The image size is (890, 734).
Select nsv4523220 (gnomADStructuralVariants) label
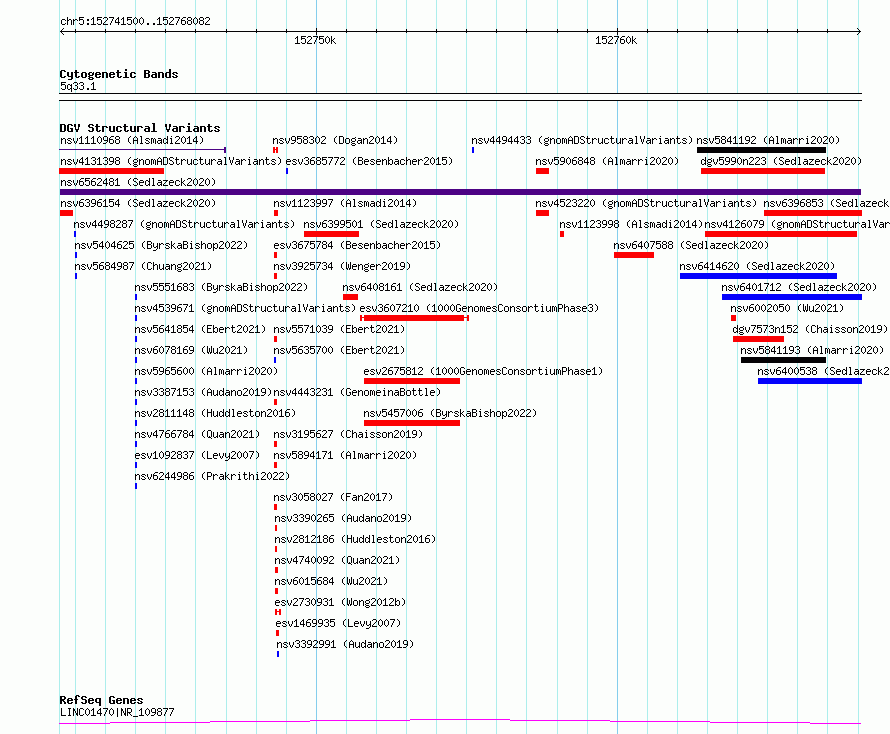646,203
